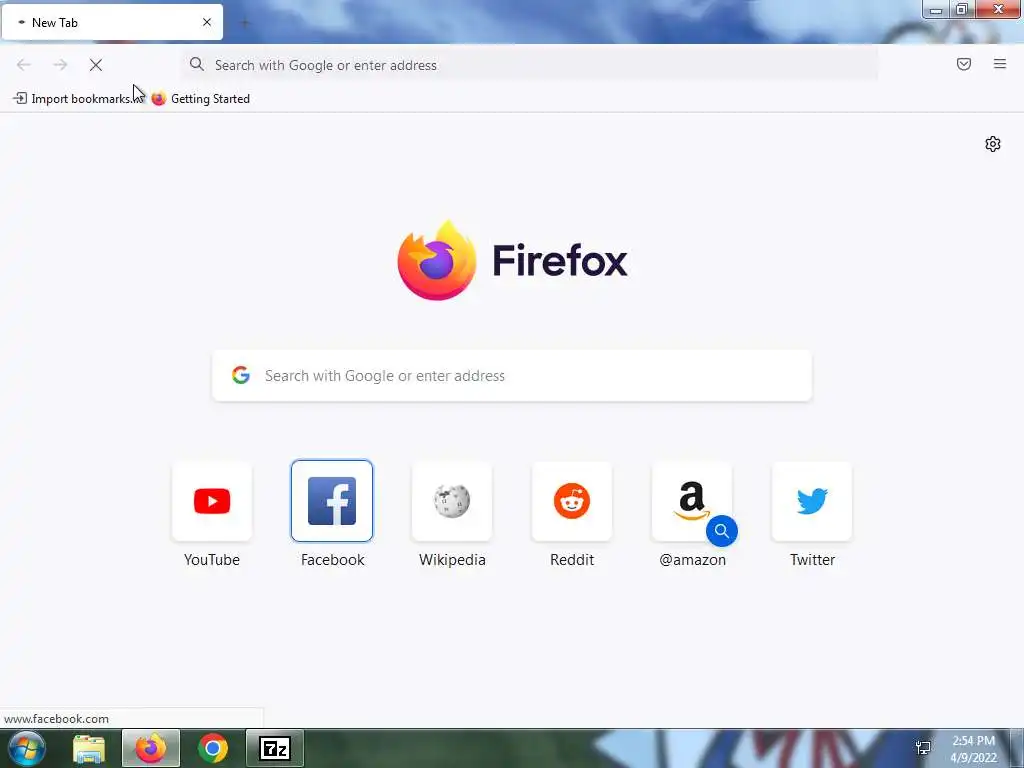Open the Getting Started bookmark
Viewport: 1024px width, 768px height.
[x=200, y=99]
